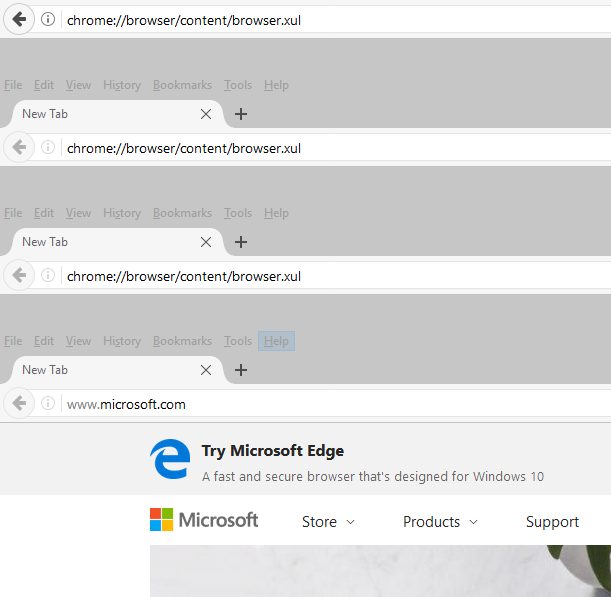Expand the Products dropdown menu
Screen dimensions: 611x597
pyautogui.click(x=440, y=522)
